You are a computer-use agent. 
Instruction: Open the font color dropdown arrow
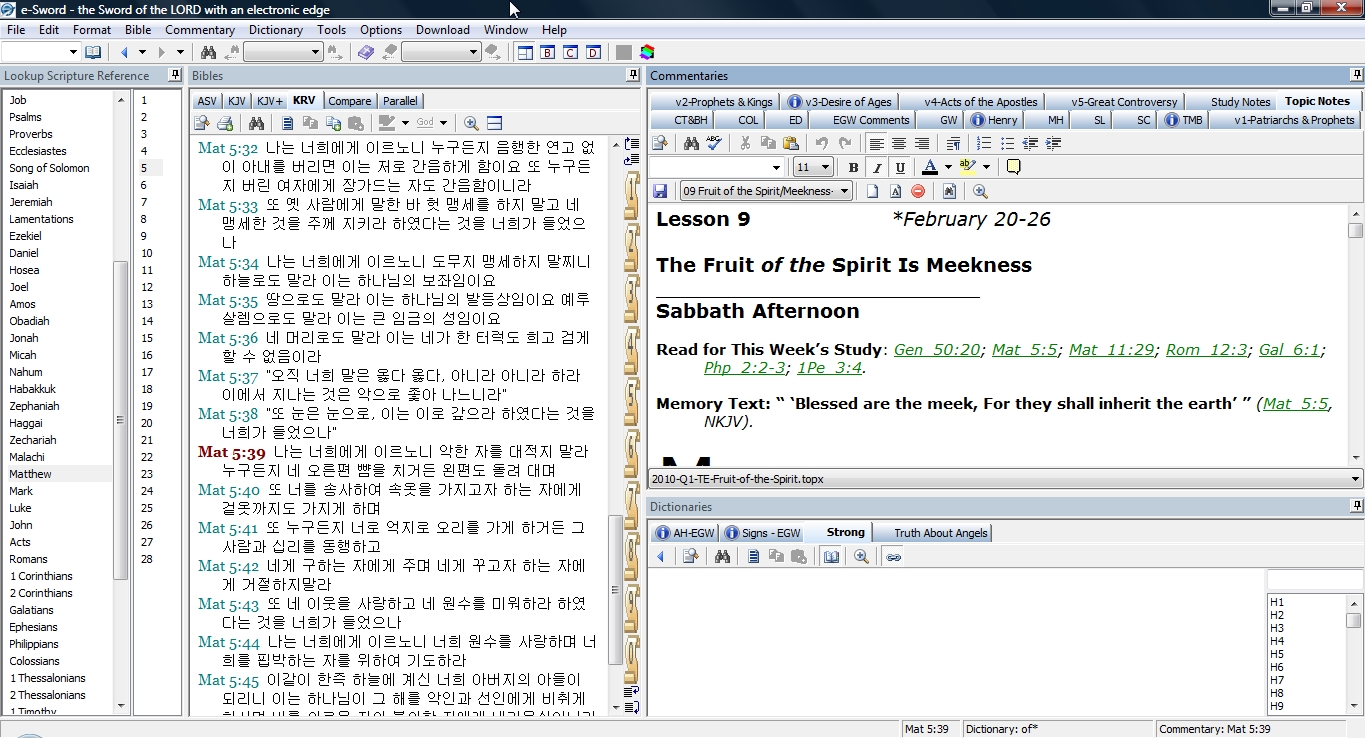(947, 167)
